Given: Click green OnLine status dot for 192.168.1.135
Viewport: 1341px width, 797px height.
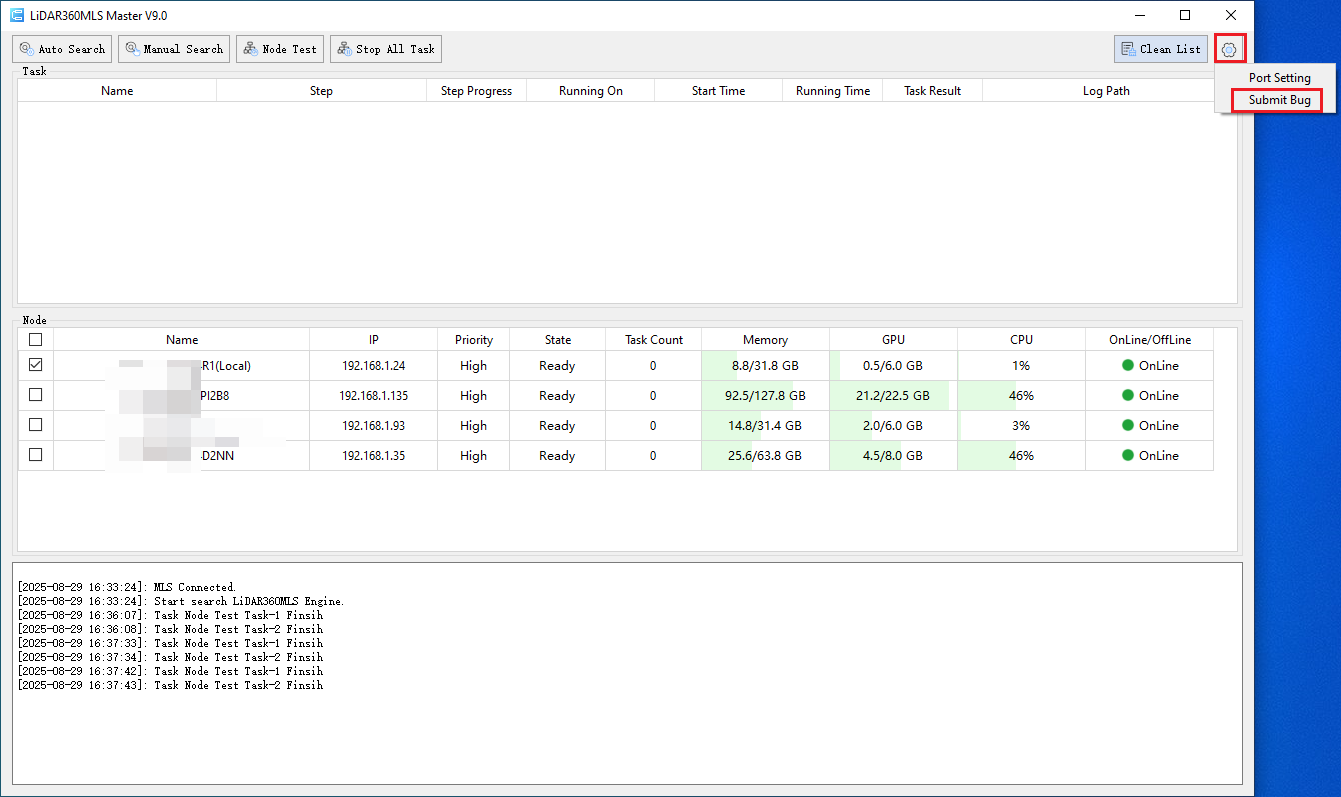Looking at the screenshot, I should (1128, 396).
